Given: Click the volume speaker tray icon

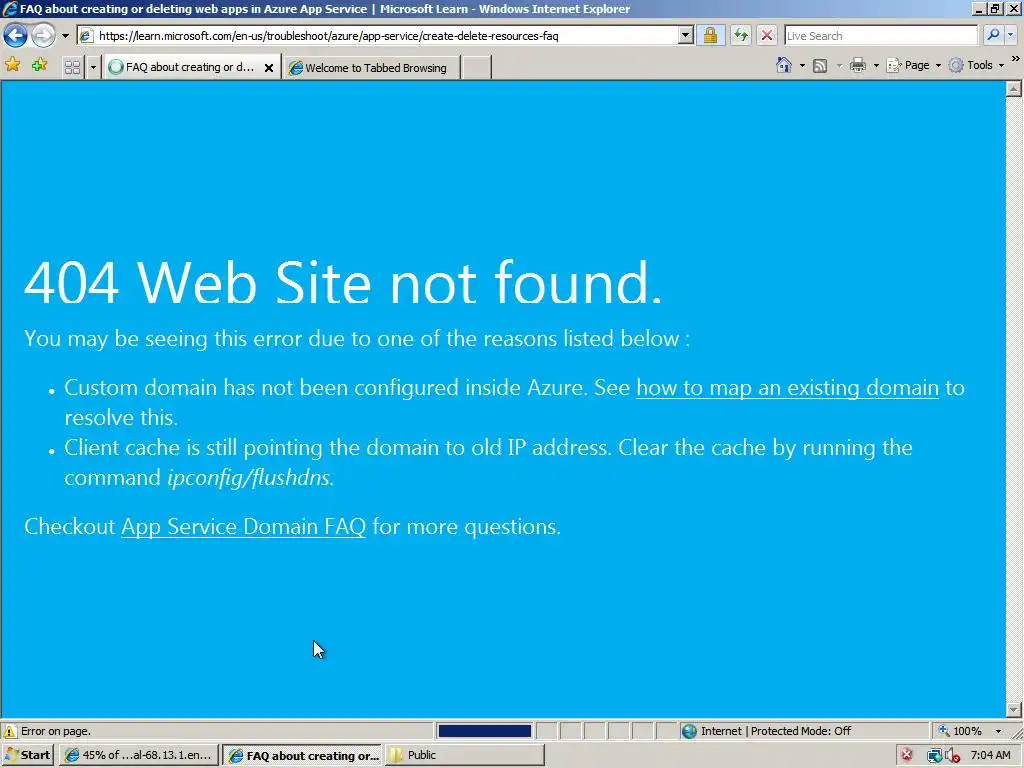Looking at the screenshot, I should tap(952, 756).
